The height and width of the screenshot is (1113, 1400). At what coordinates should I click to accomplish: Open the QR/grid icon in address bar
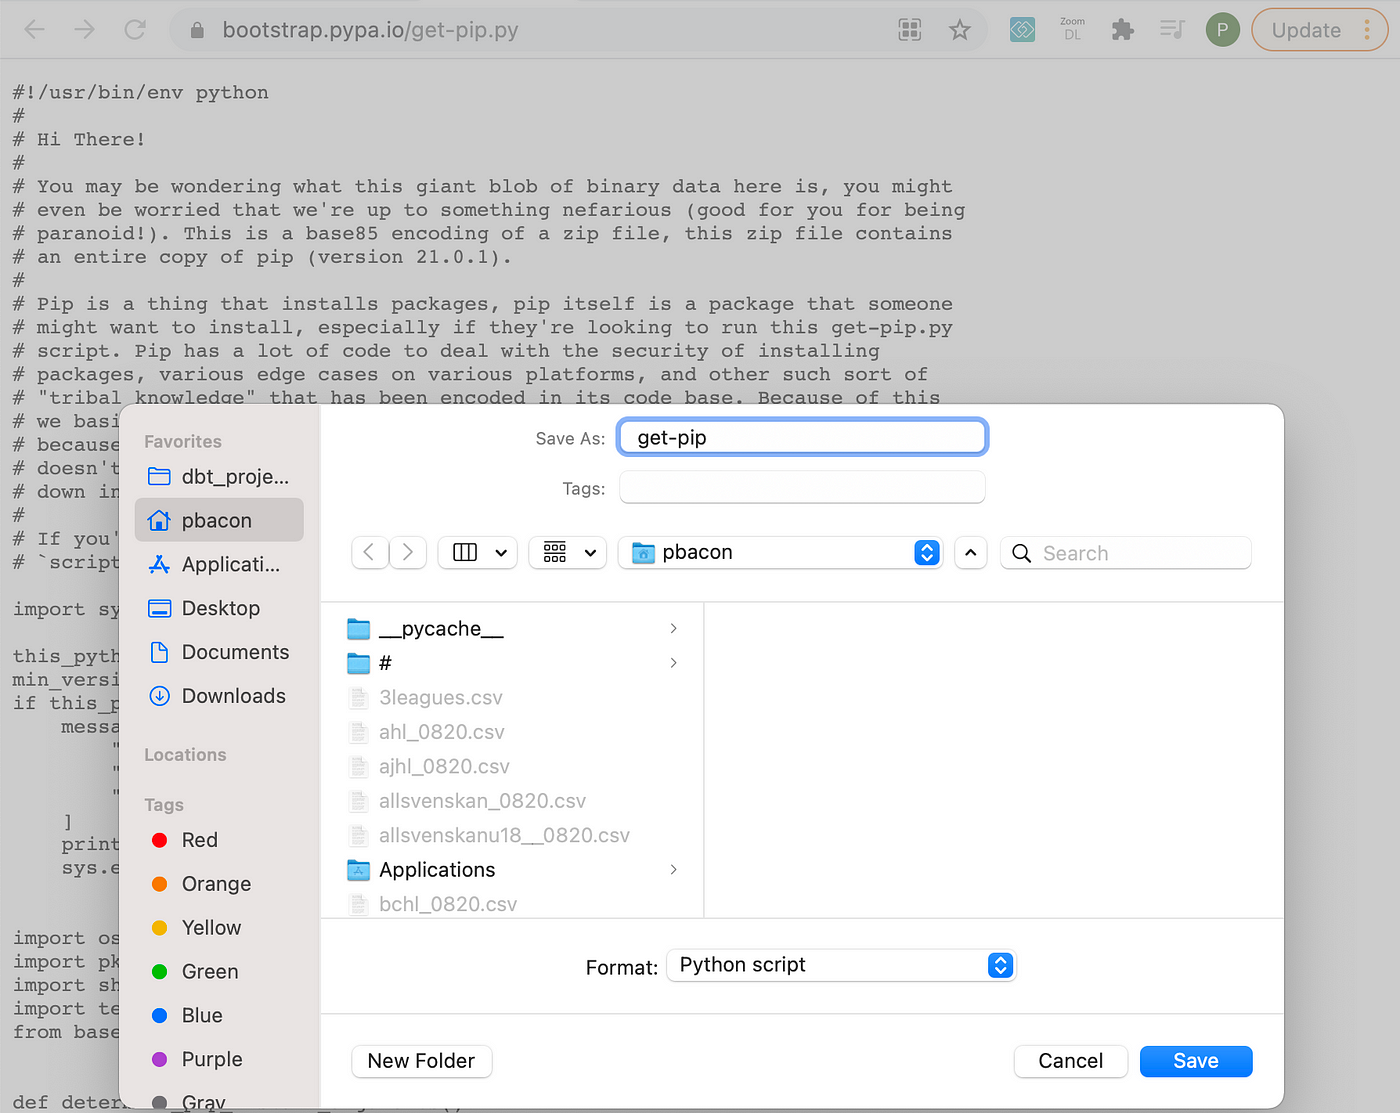click(910, 30)
